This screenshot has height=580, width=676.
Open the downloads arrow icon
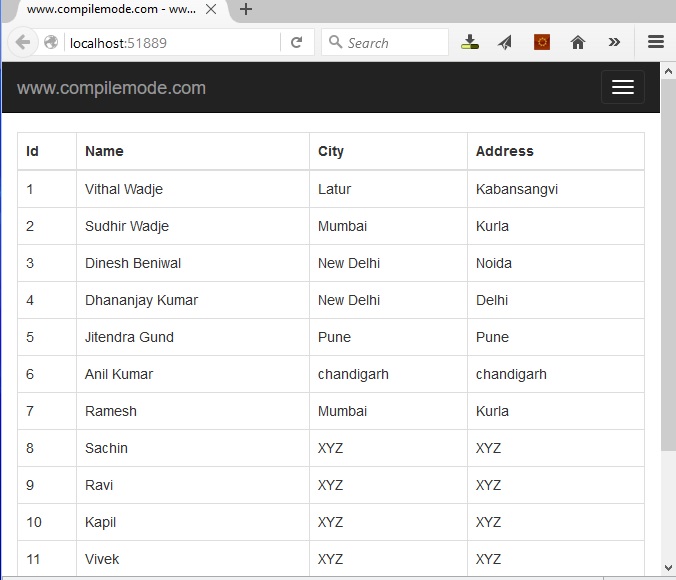[x=470, y=43]
